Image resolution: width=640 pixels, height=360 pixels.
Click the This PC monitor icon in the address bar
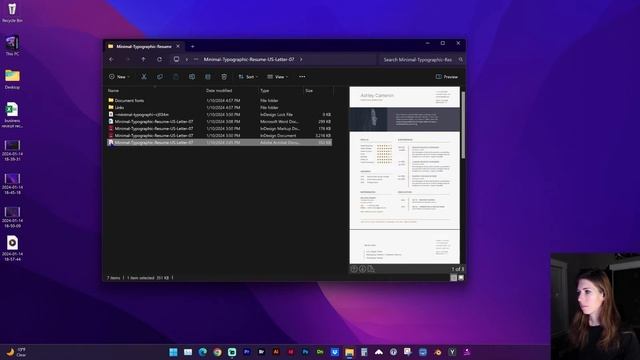tap(176, 60)
